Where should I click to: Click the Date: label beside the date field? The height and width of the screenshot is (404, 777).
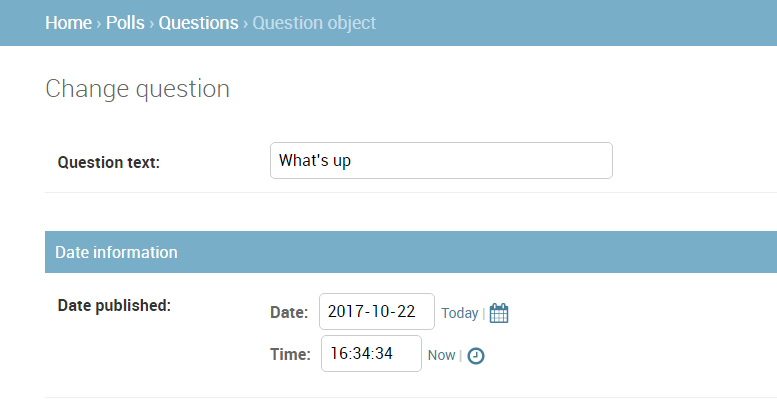289,312
